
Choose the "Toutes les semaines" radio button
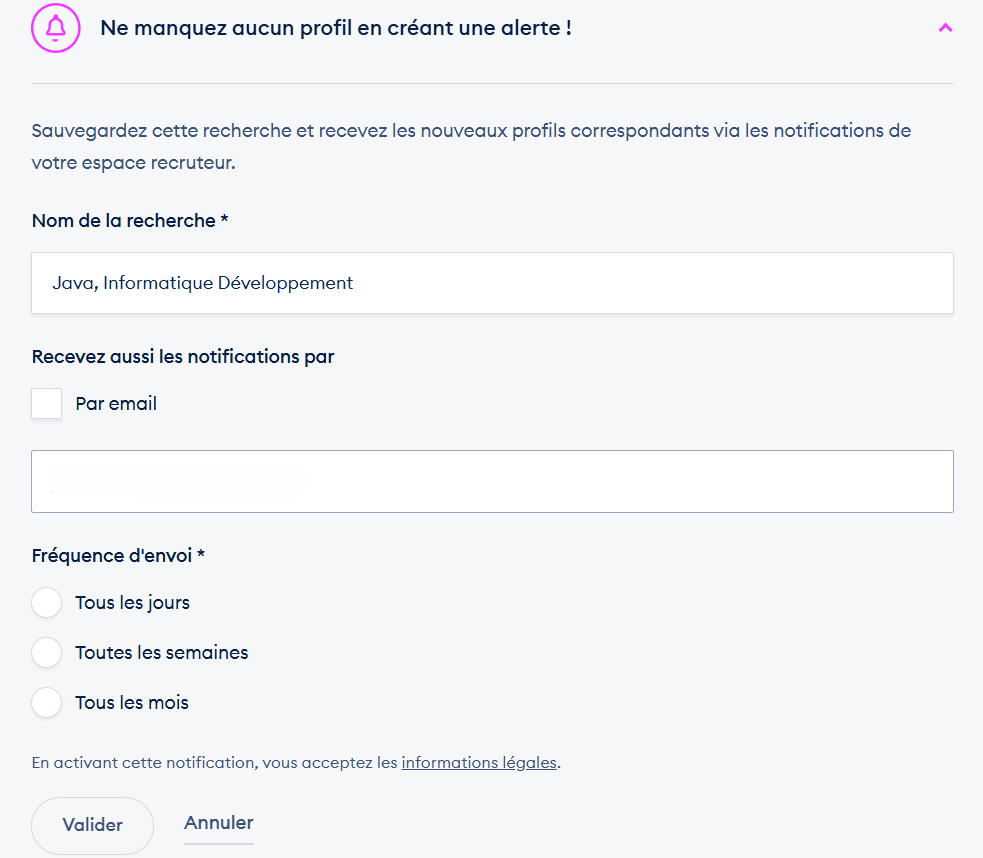pyautogui.click(x=47, y=653)
